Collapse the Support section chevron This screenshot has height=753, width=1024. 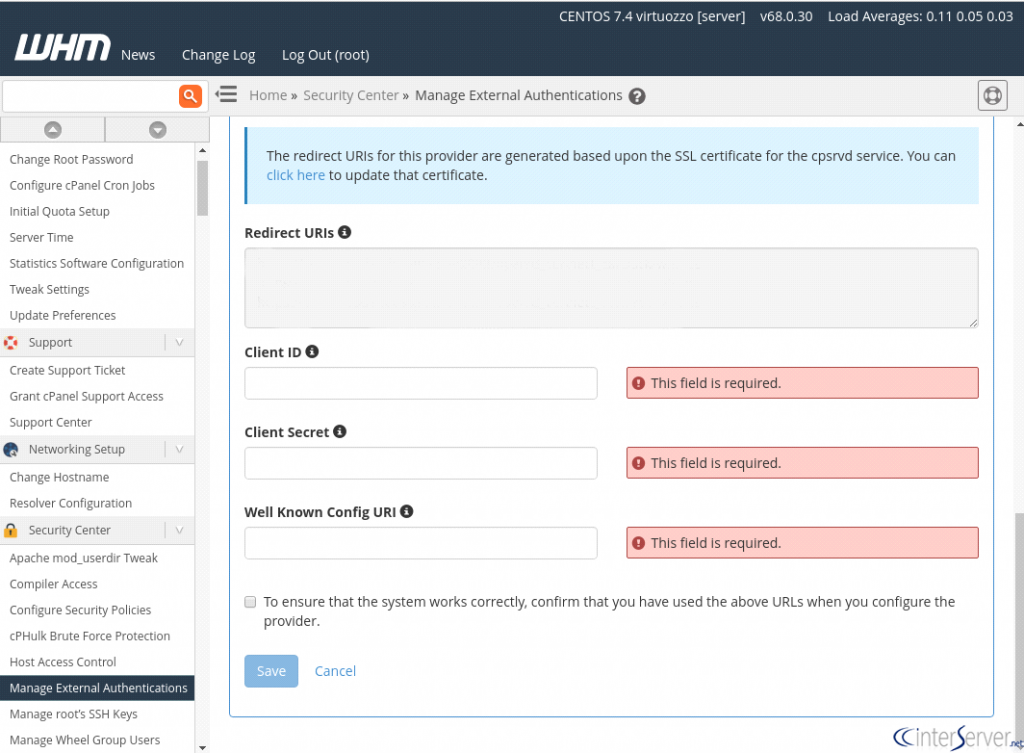click(x=180, y=343)
